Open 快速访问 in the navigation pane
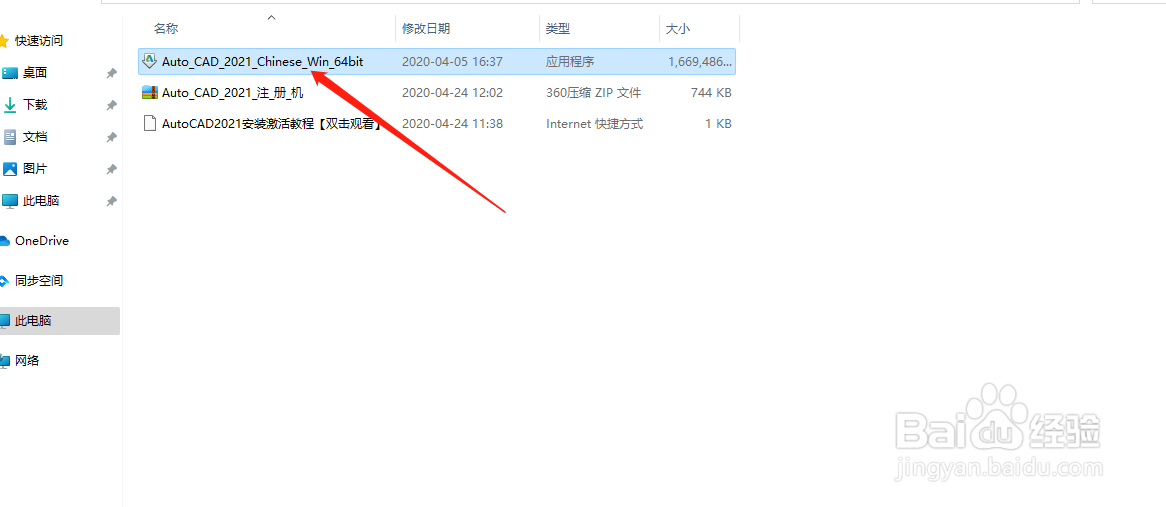1166x507 pixels. point(39,41)
